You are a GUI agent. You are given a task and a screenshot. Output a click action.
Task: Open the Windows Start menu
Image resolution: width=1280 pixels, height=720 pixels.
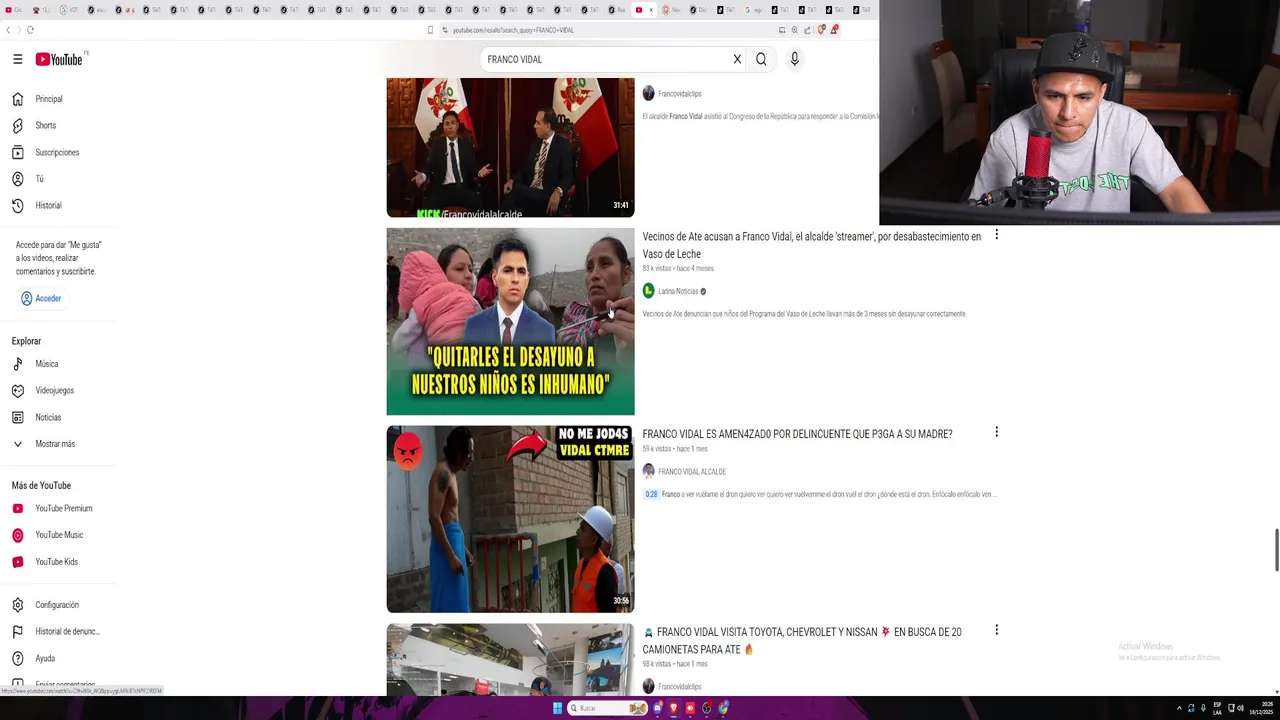pyautogui.click(x=557, y=708)
